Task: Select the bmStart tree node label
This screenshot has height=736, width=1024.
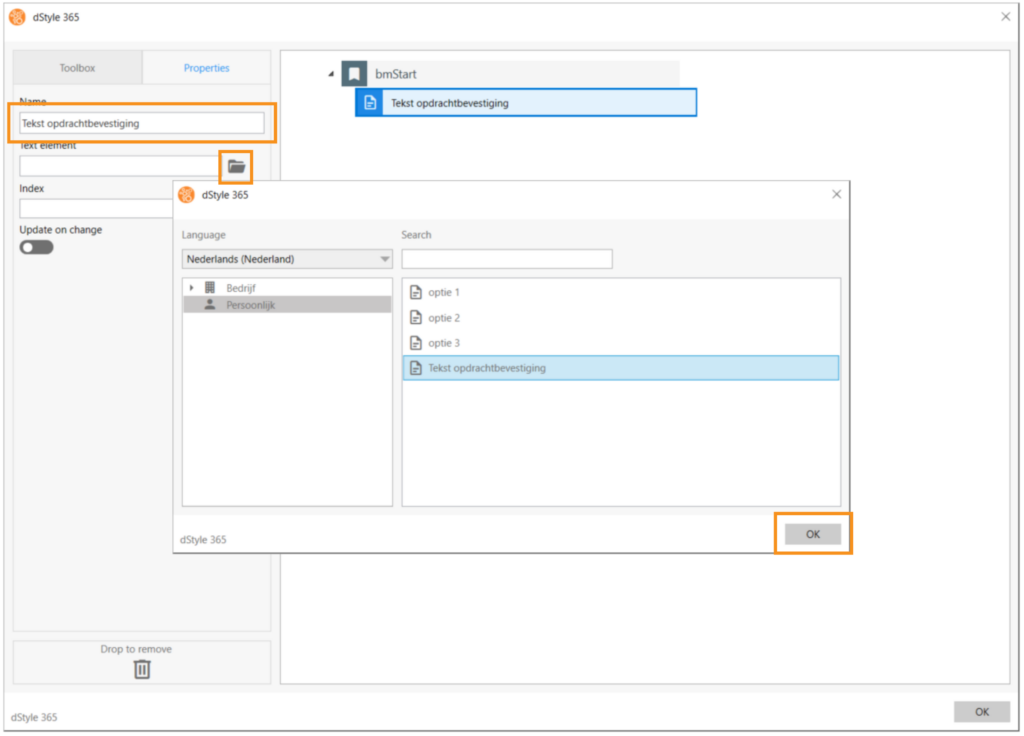Action: (396, 74)
